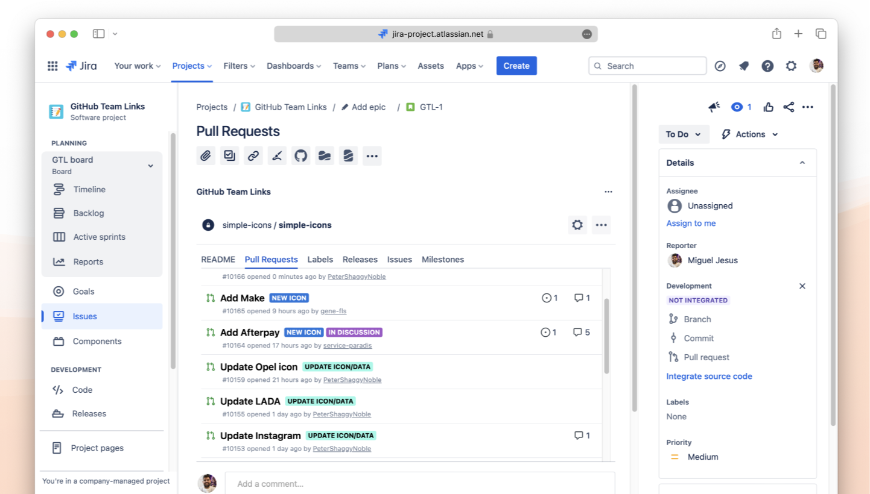Open a new browser tab
870x494 pixels.
tap(798, 34)
